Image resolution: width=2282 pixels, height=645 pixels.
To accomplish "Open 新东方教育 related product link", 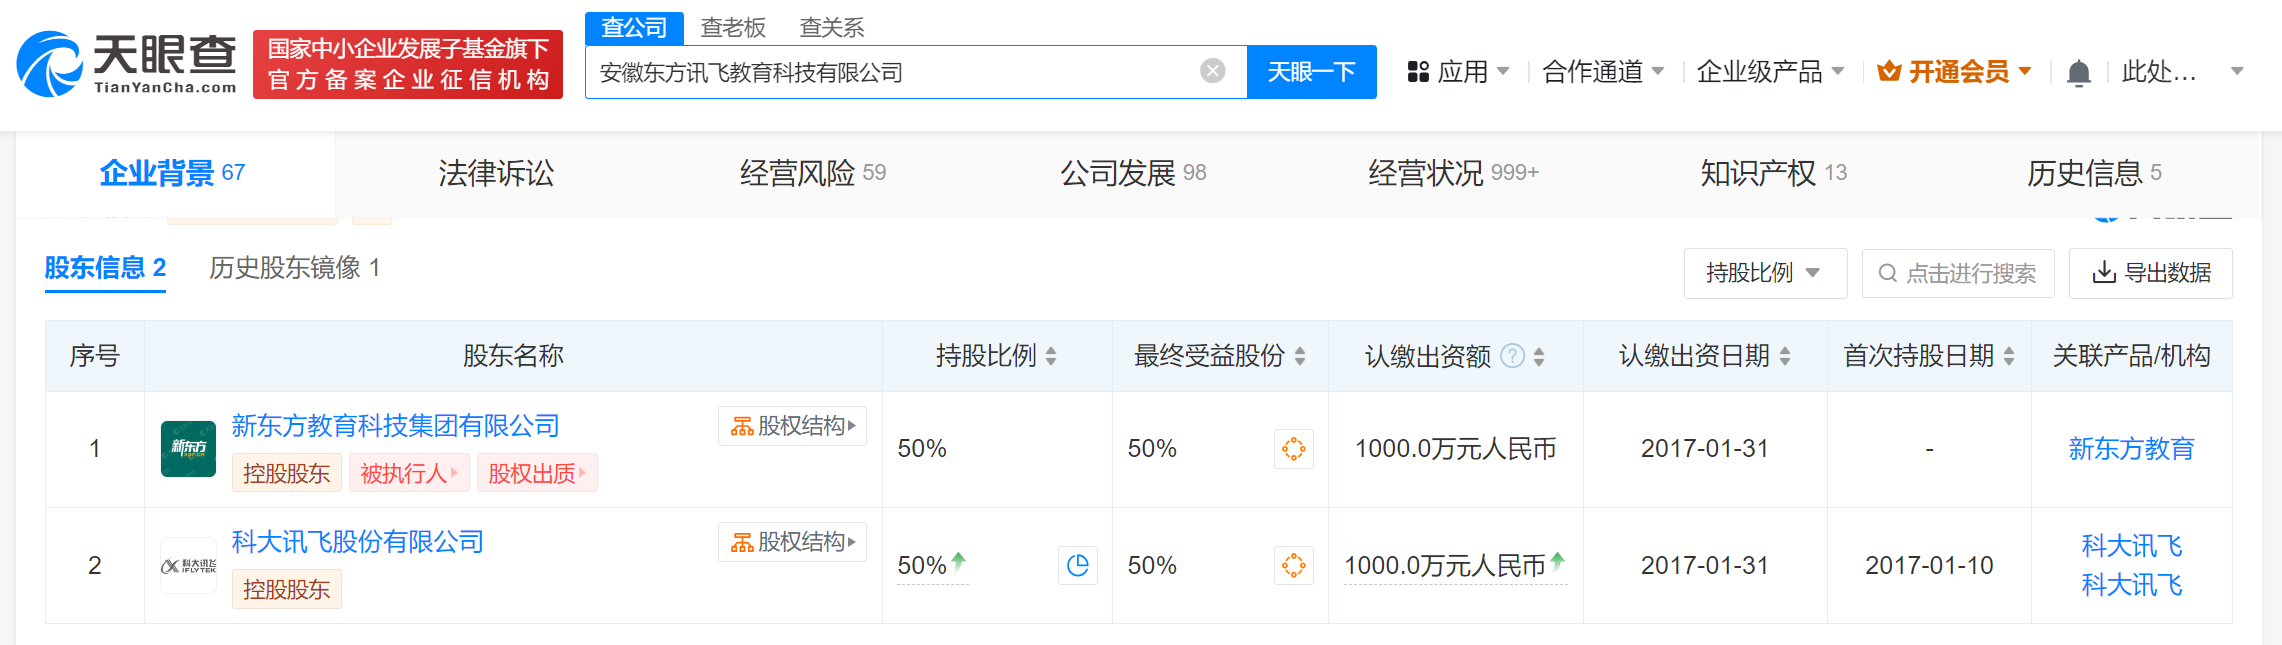I will [2131, 449].
